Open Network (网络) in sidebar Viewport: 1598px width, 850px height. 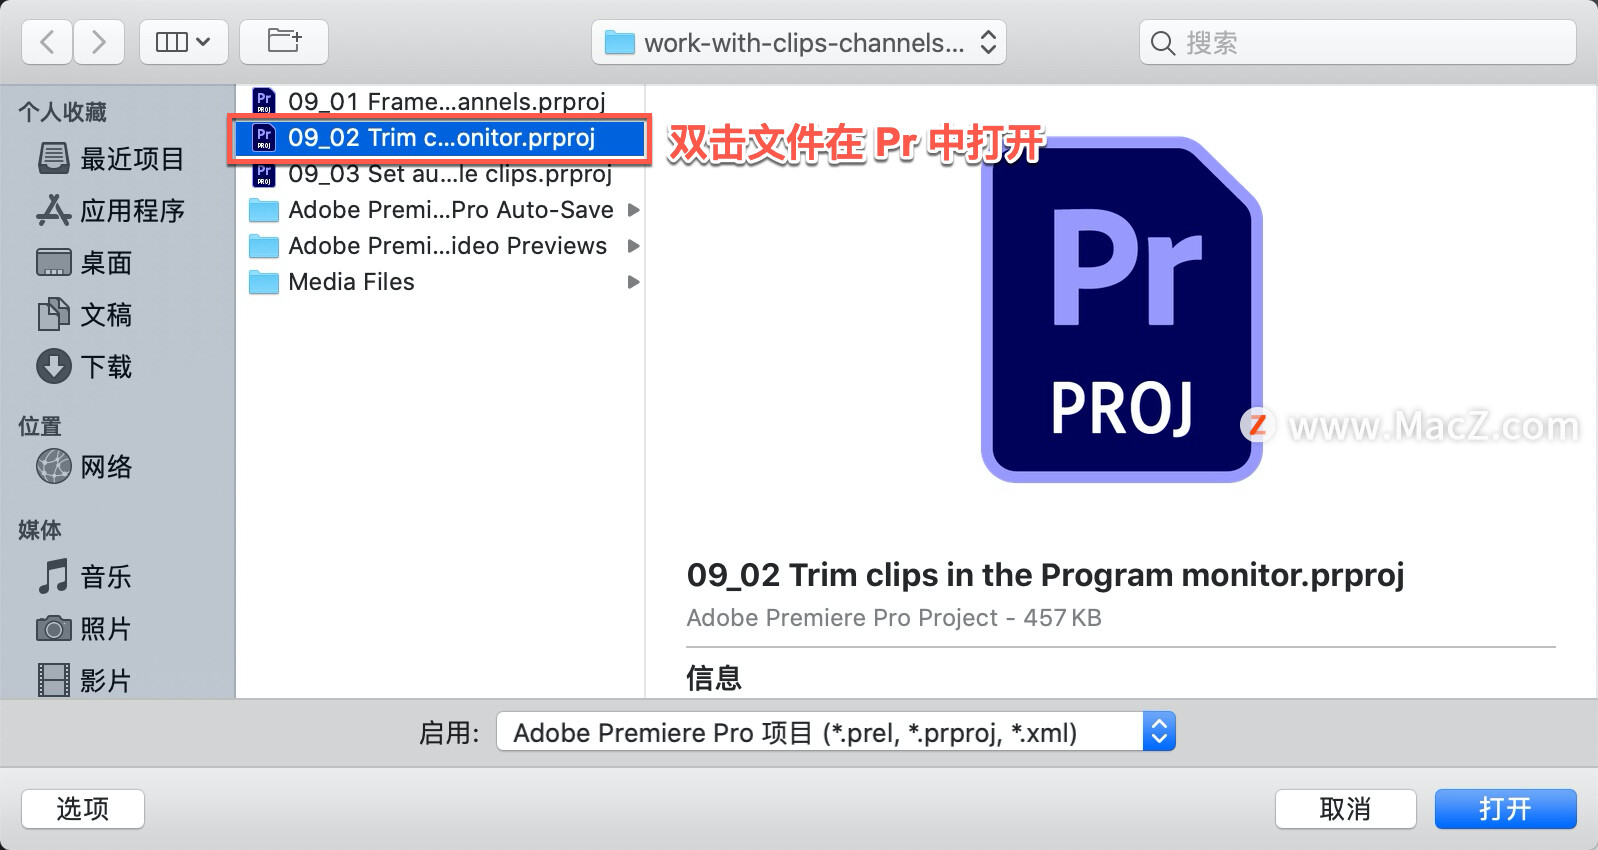pos(85,467)
